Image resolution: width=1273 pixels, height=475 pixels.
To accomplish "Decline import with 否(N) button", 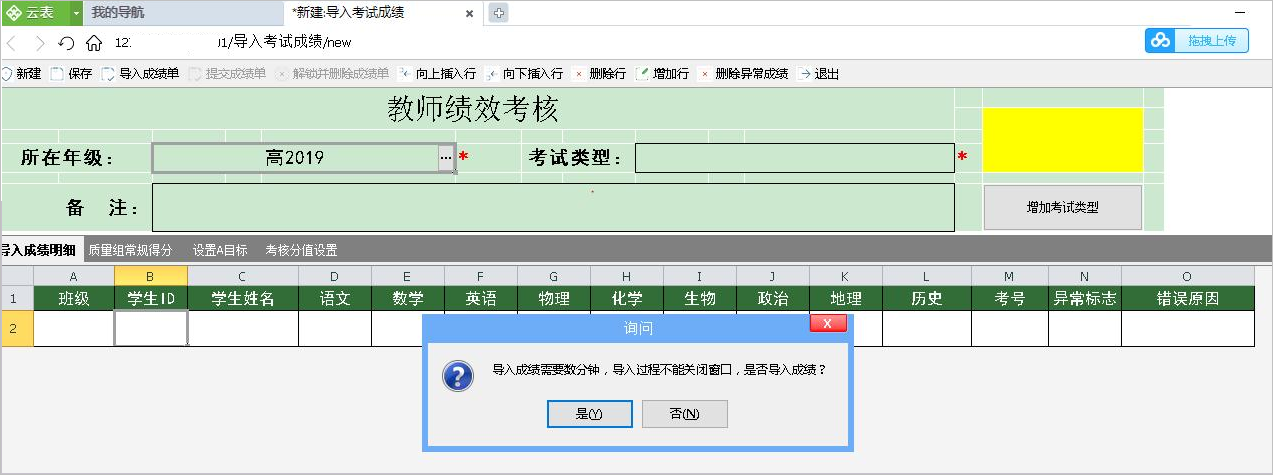I will (685, 414).
